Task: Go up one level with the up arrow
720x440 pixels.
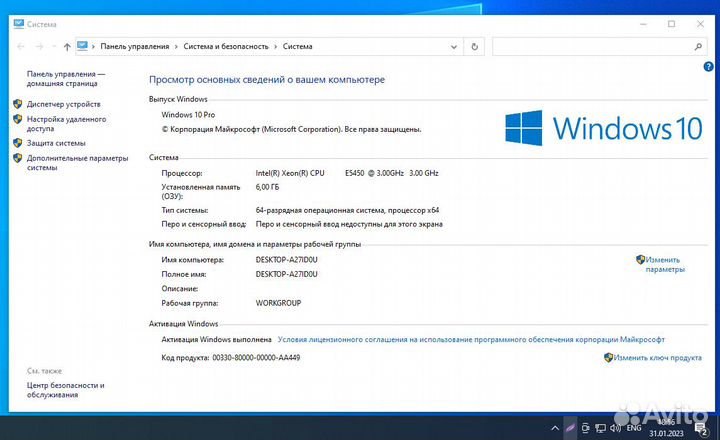Action: point(67,46)
